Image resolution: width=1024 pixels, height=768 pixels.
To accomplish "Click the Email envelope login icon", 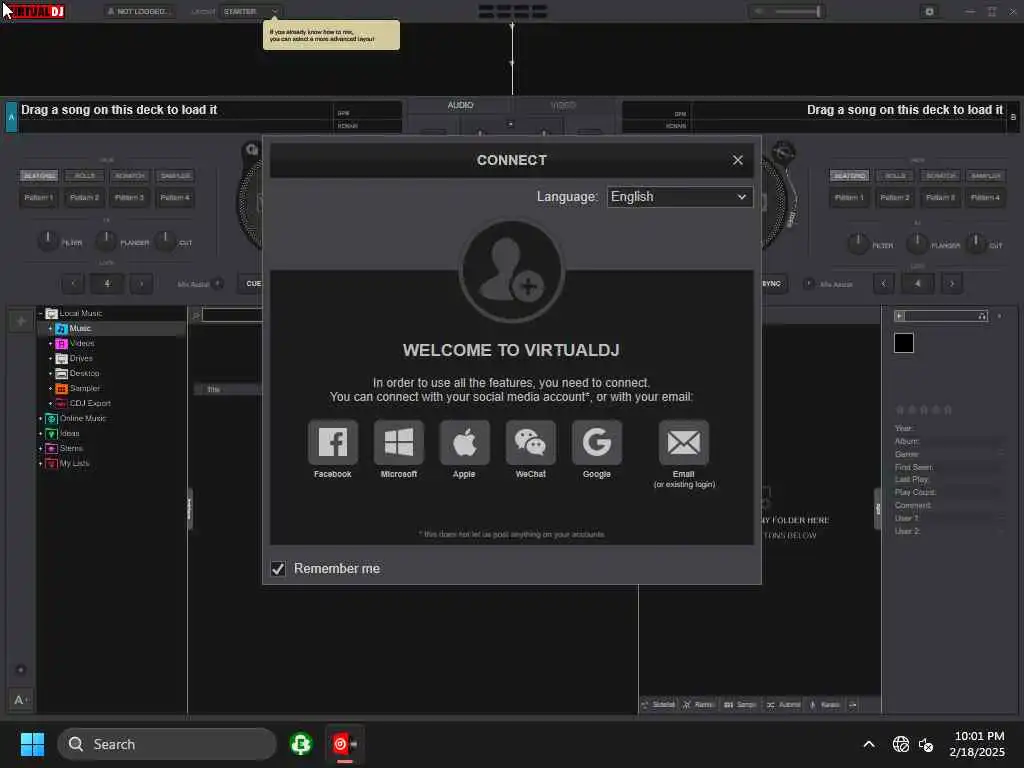I will 684,442.
